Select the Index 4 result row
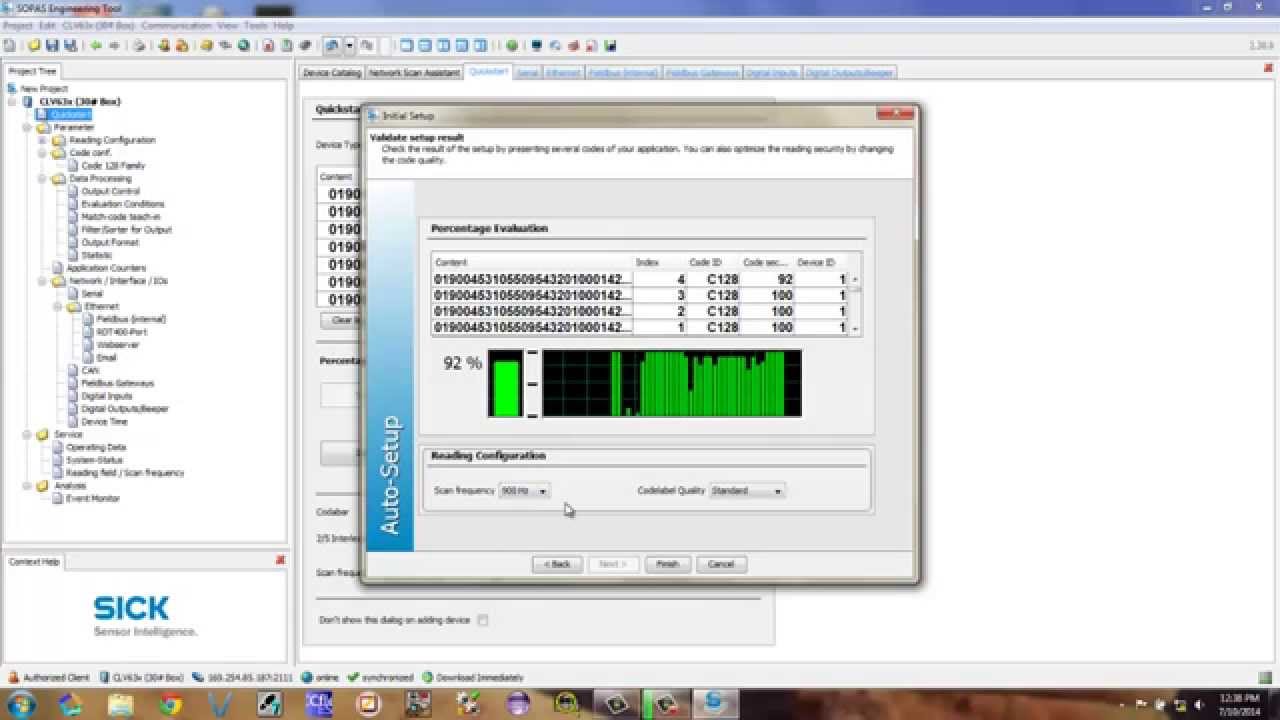The width and height of the screenshot is (1280, 720). tap(641, 280)
